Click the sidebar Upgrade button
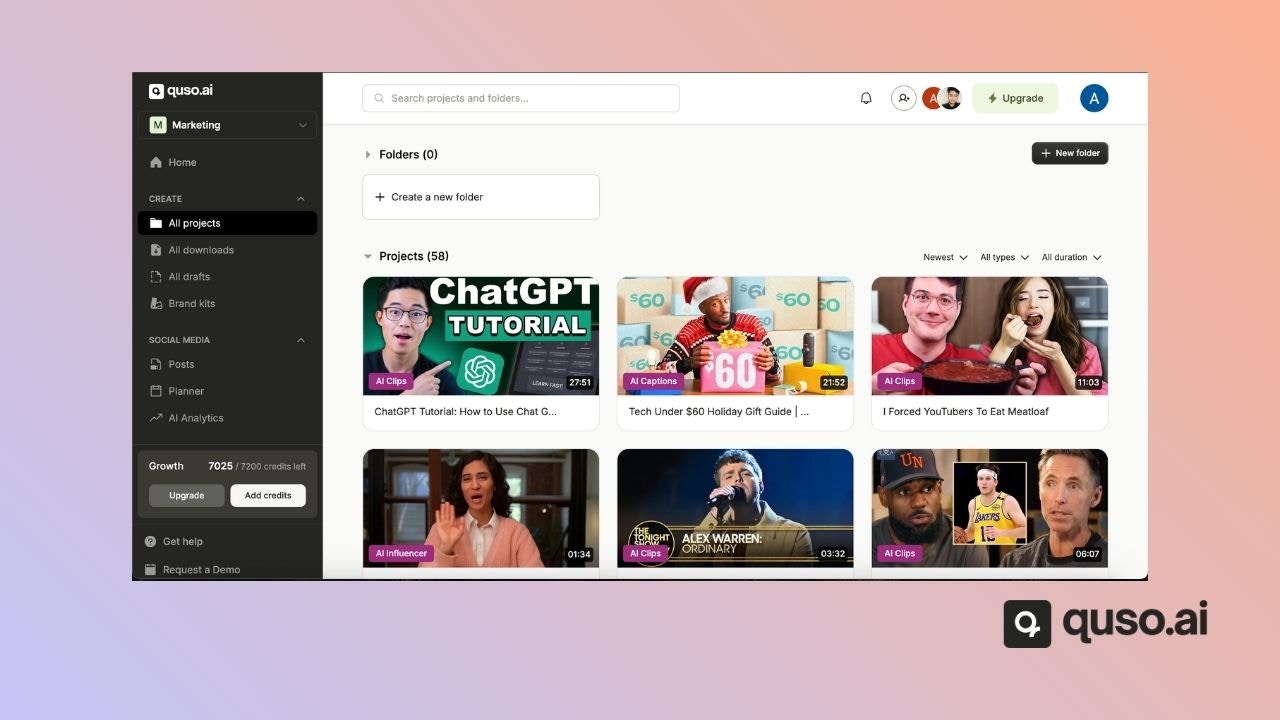This screenshot has height=720, width=1280. click(x=187, y=495)
